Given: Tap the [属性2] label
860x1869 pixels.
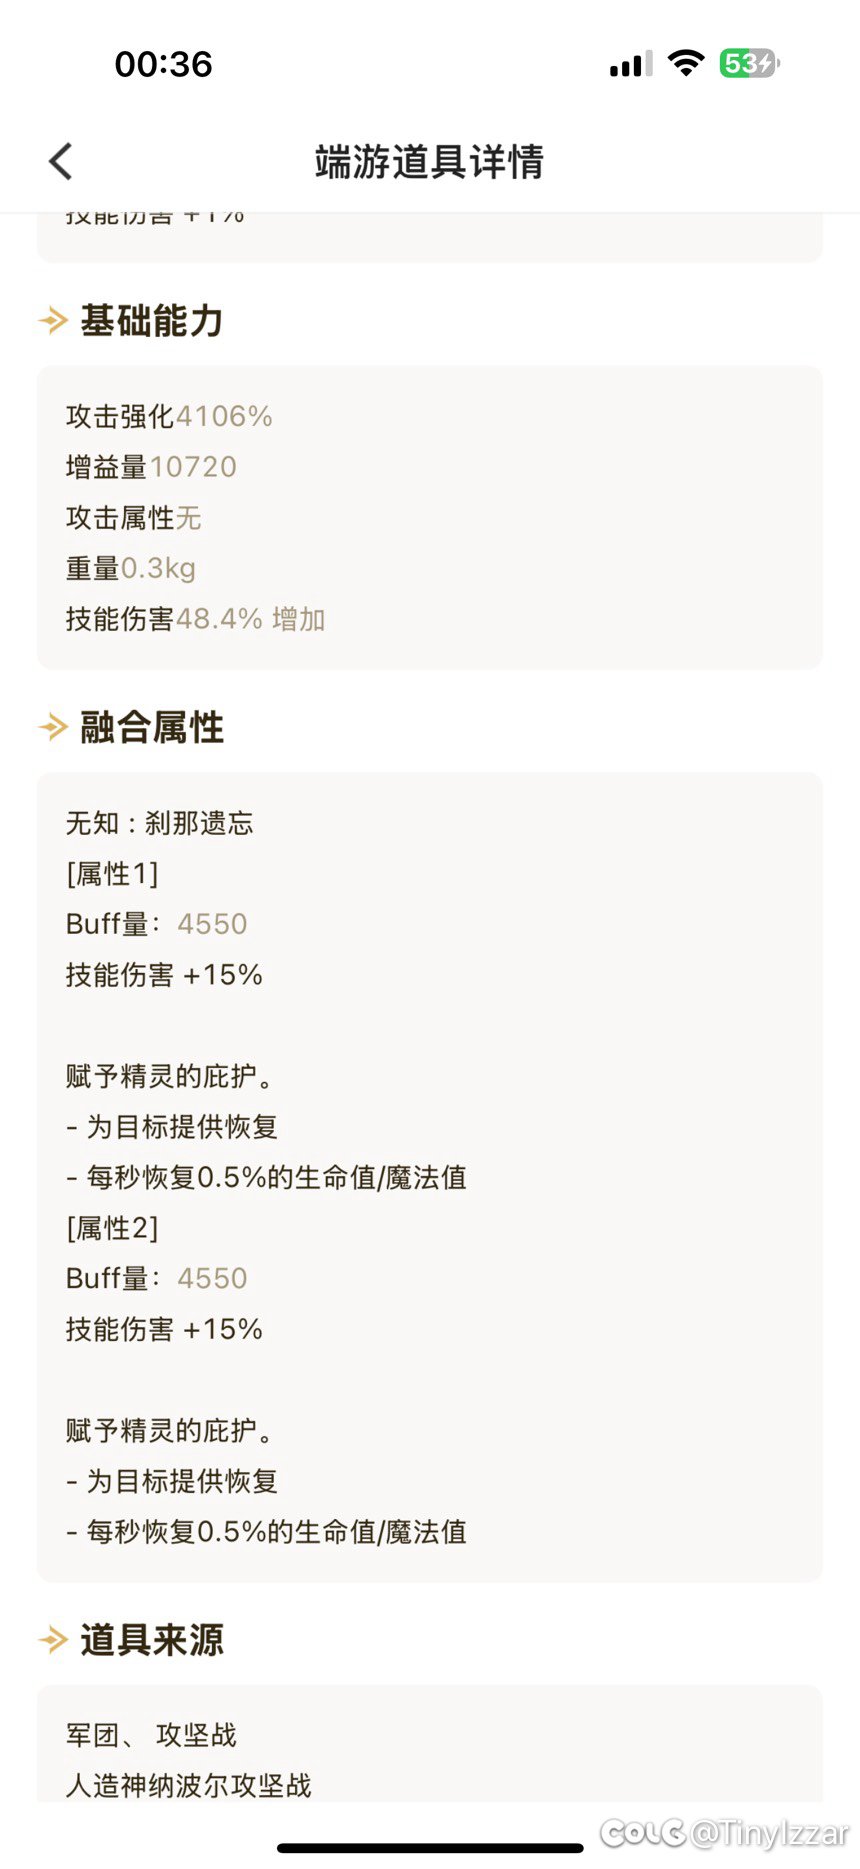Looking at the screenshot, I should click(x=112, y=1228).
